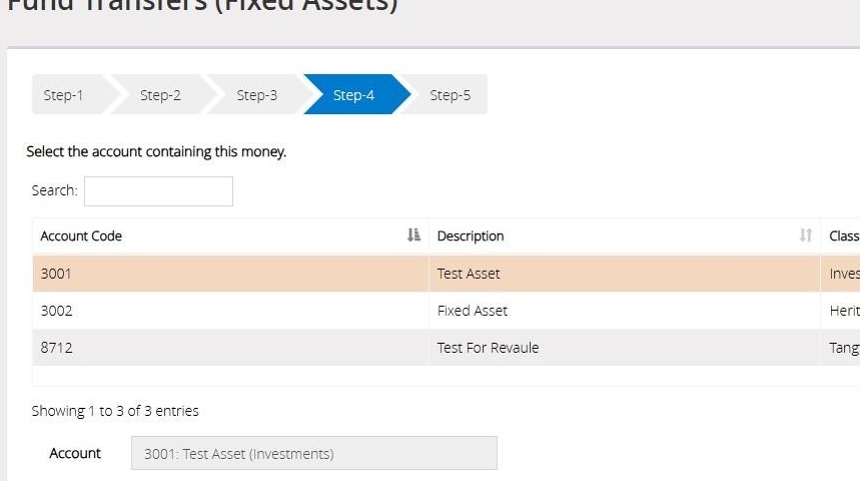Click the Description column sort icon
This screenshot has width=860, height=481.
pos(806,236)
